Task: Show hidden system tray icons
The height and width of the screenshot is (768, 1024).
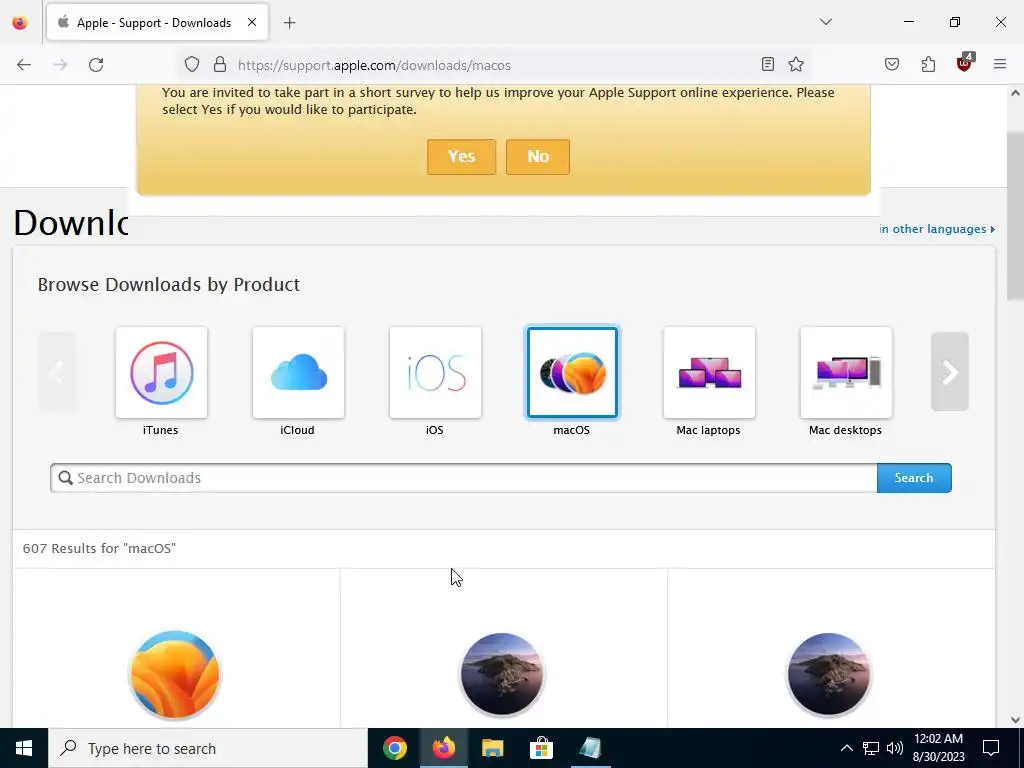Action: 846,748
